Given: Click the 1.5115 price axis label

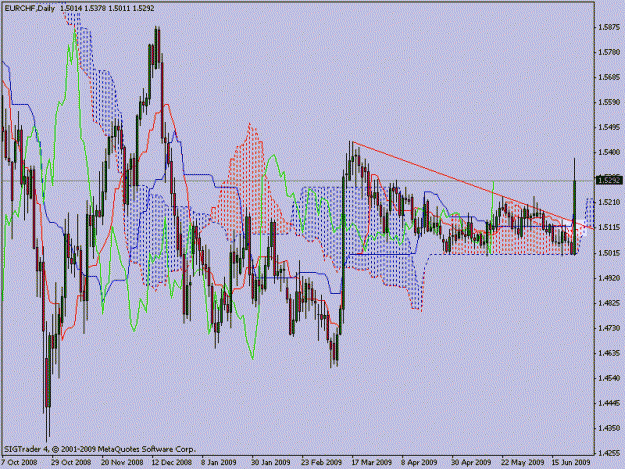Looking at the screenshot, I should [x=609, y=228].
